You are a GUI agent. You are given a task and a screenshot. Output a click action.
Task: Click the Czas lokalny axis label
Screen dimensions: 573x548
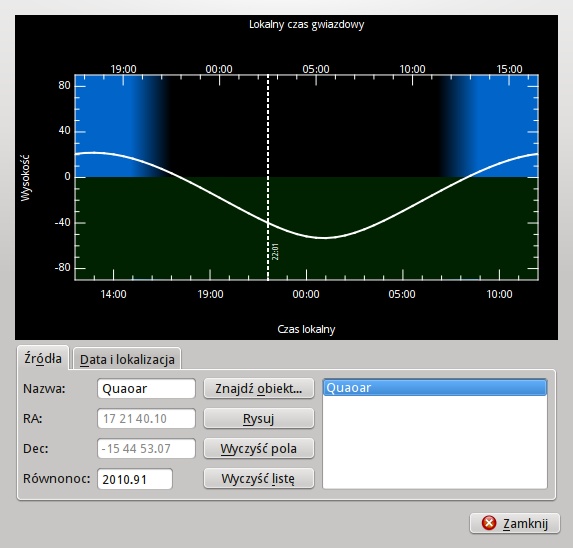click(306, 329)
